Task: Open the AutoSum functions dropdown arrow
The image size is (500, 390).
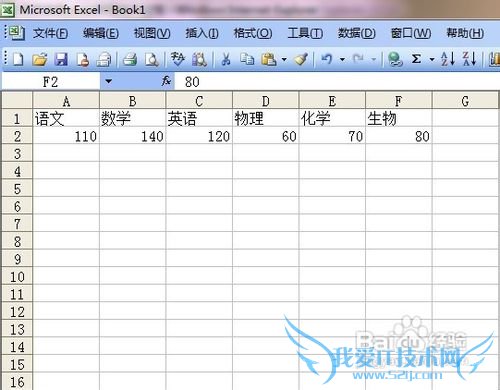Action: click(x=432, y=60)
